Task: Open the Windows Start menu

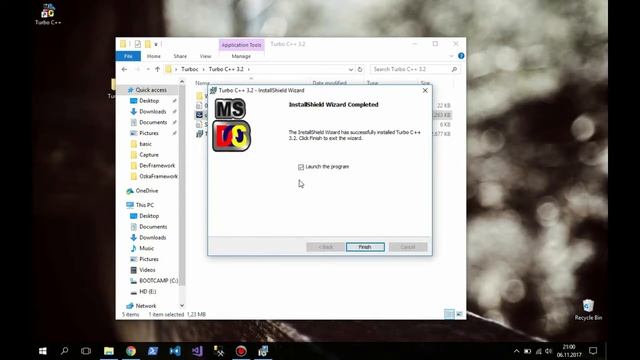Action: 42,351
